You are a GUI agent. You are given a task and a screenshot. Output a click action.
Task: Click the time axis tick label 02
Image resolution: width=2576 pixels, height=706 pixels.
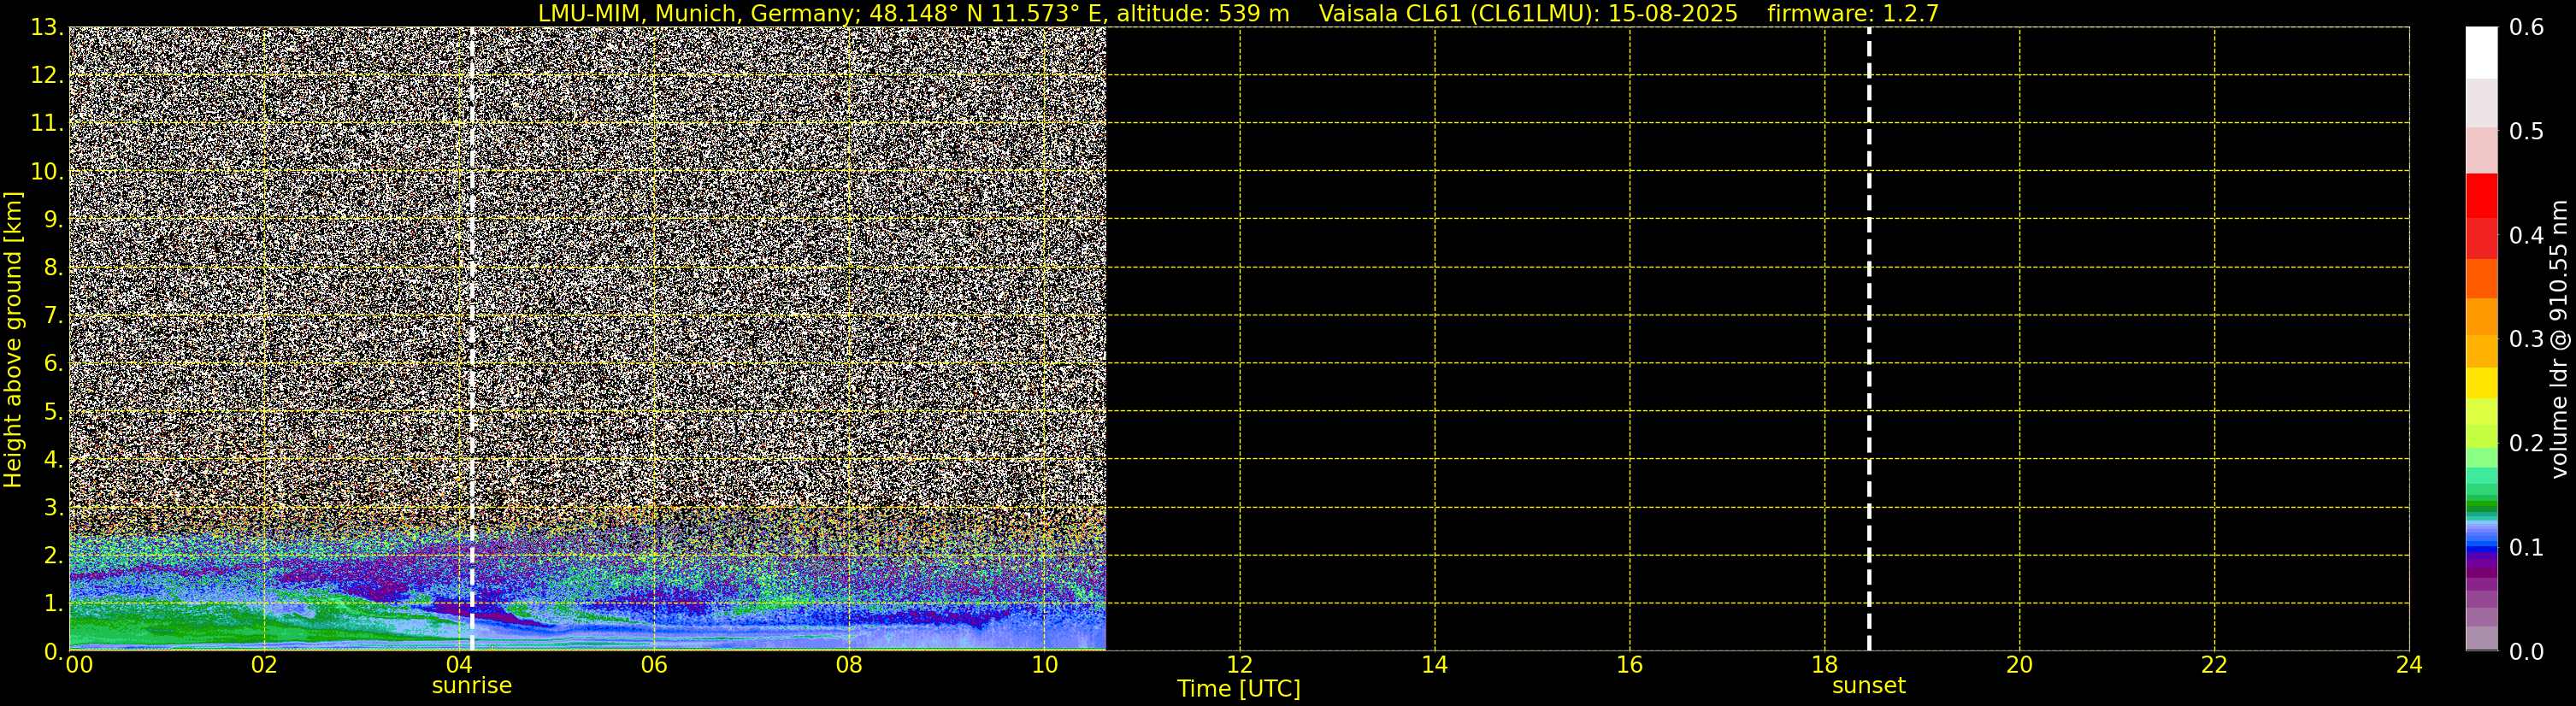point(264,665)
